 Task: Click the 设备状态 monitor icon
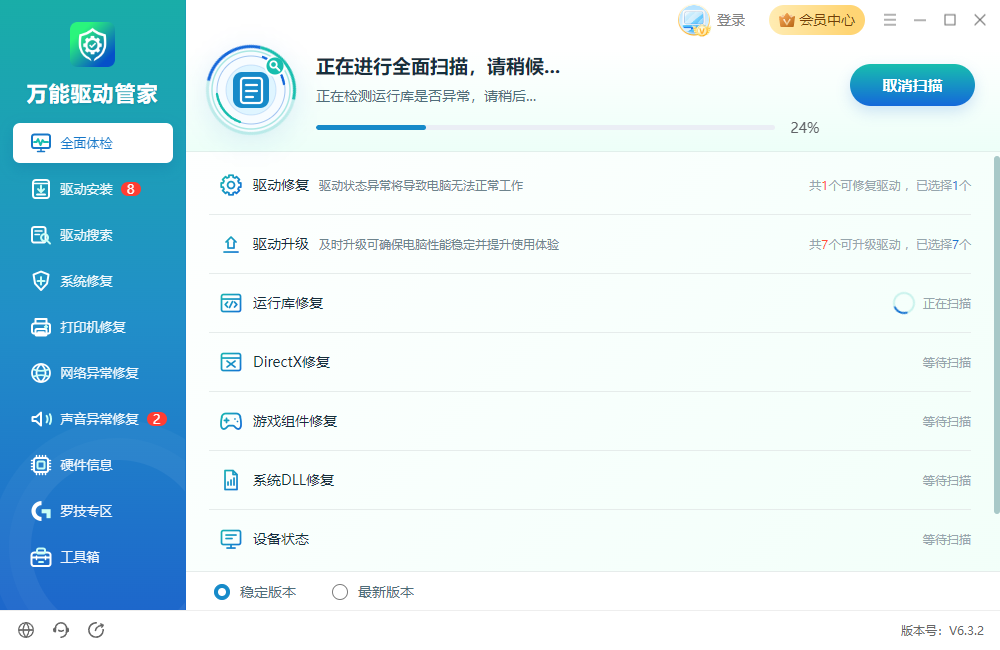coord(231,539)
